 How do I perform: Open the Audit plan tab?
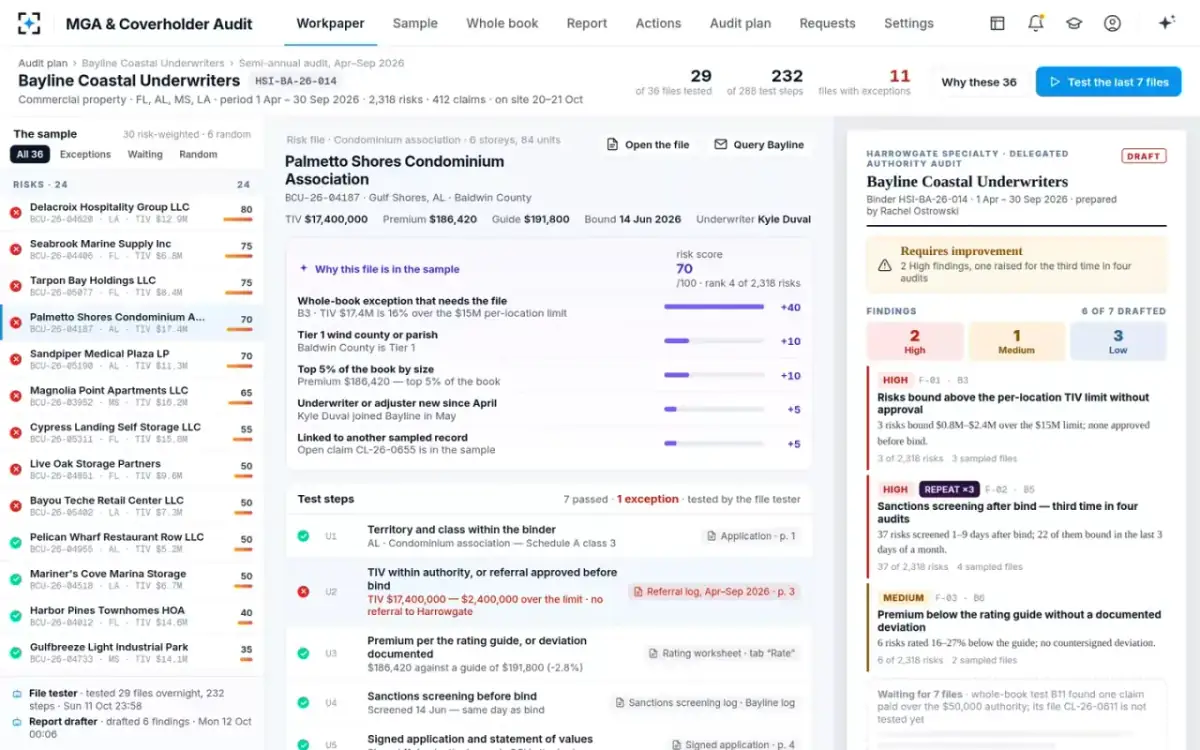pos(740,23)
